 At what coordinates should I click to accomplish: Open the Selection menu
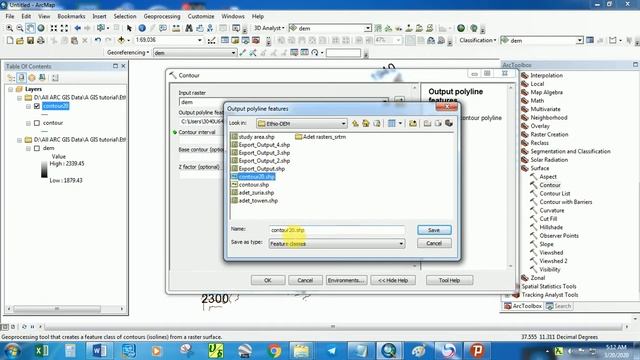[124, 16]
